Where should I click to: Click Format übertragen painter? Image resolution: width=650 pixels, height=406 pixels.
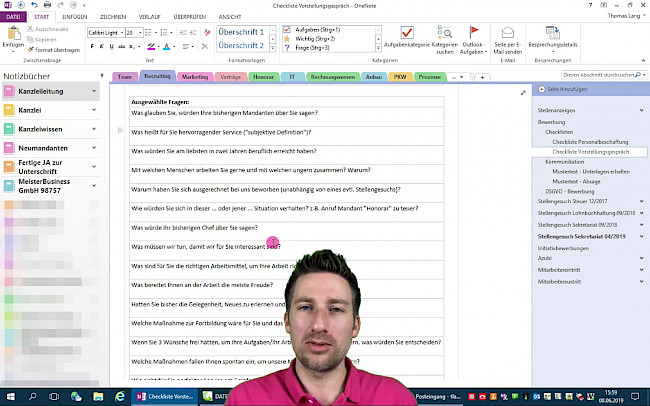[x=58, y=49]
